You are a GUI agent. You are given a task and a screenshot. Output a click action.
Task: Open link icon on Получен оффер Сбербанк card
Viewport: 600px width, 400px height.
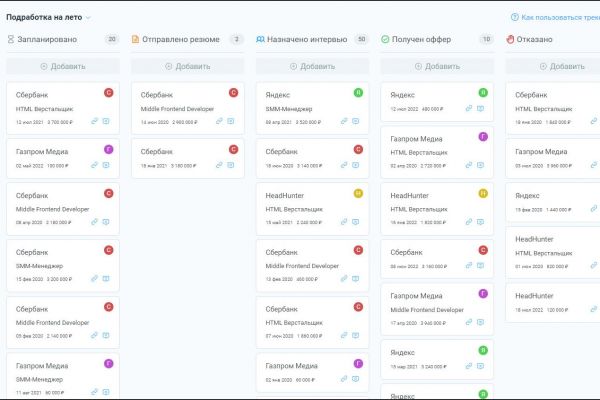(x=468, y=266)
